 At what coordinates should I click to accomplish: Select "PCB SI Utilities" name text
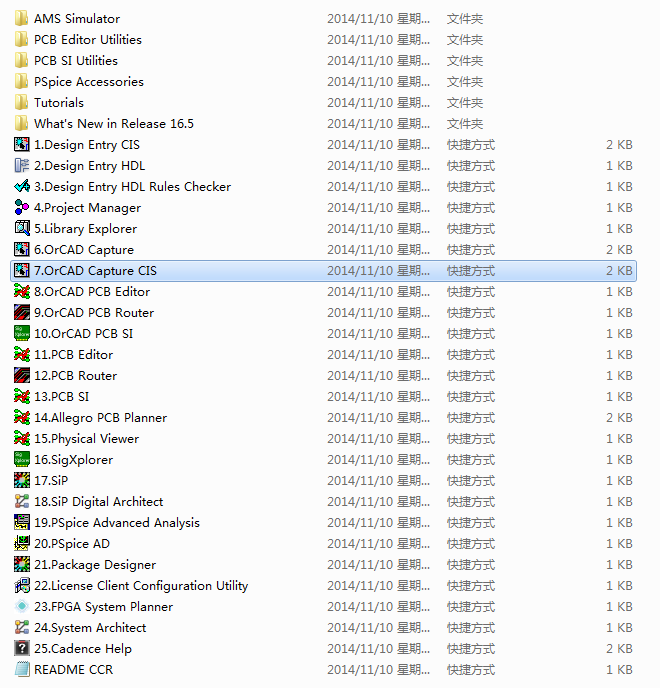(76, 61)
